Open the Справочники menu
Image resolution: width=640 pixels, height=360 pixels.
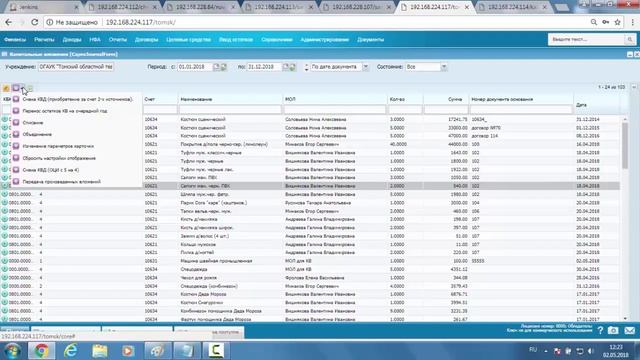(x=277, y=40)
